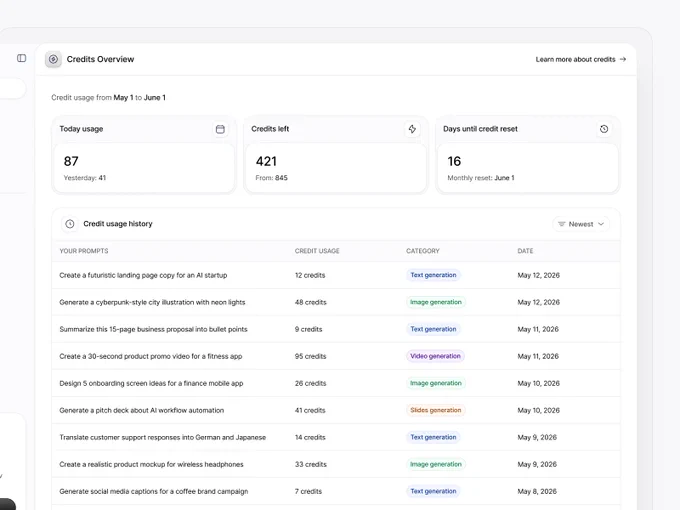Click the calendar icon in Today usage

[x=220, y=129]
